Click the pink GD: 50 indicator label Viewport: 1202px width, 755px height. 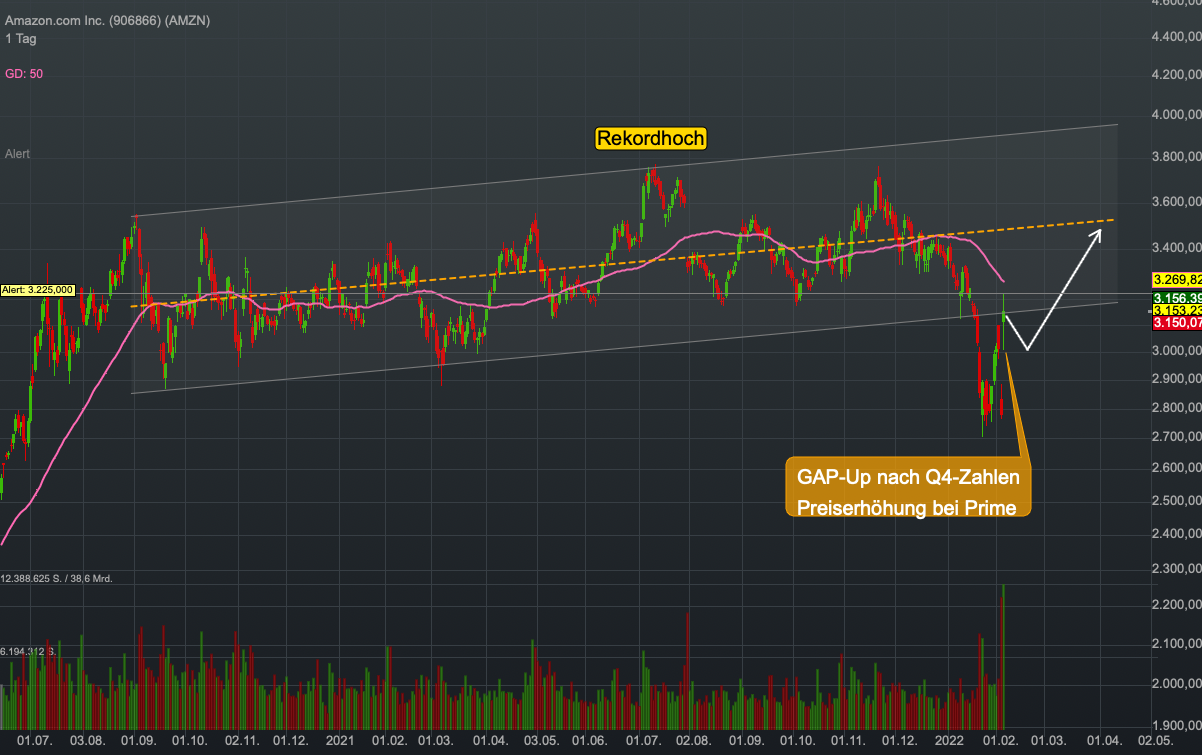pyautogui.click(x=24, y=74)
